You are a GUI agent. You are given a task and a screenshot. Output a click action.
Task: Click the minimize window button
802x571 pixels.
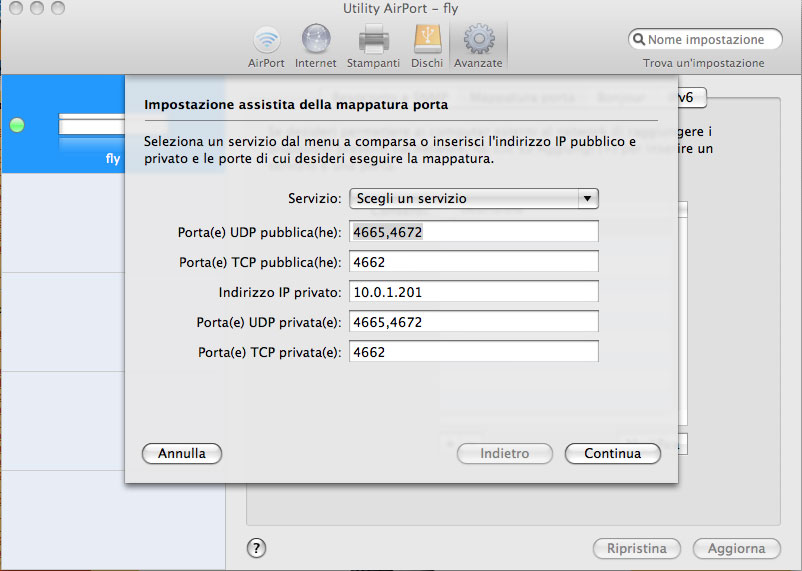[37, 8]
